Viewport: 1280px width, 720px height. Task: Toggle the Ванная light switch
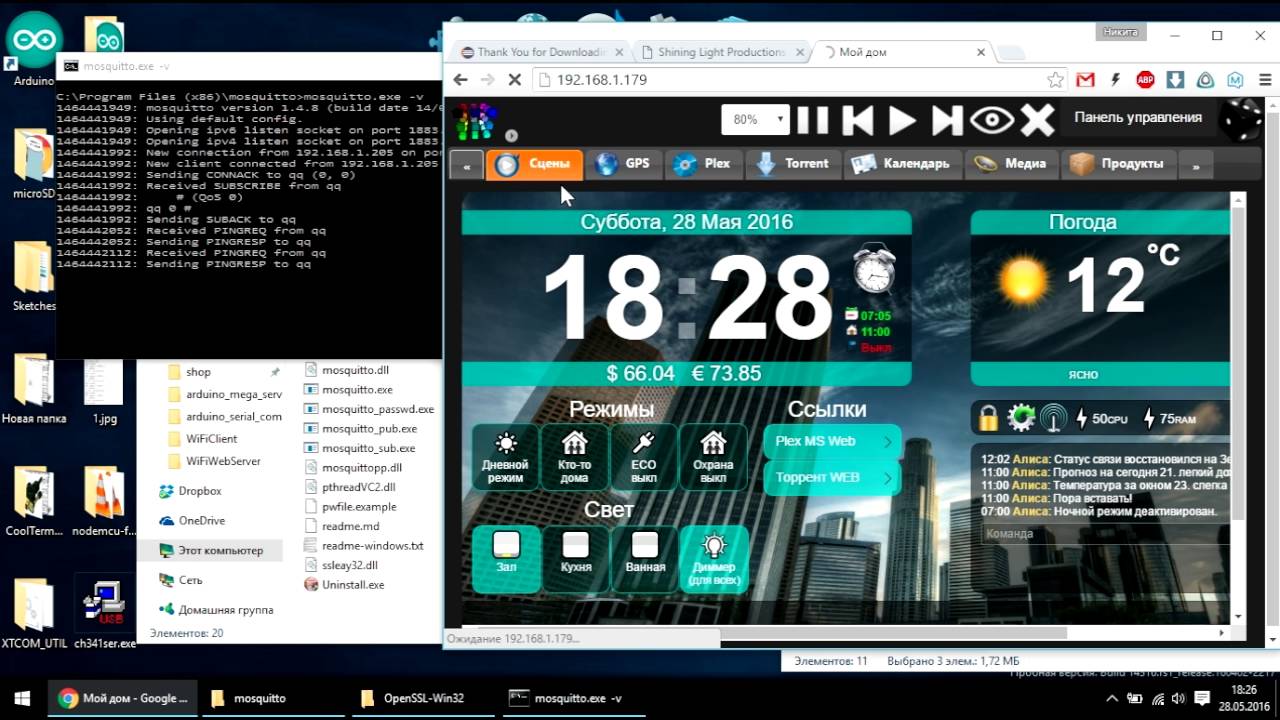point(645,559)
